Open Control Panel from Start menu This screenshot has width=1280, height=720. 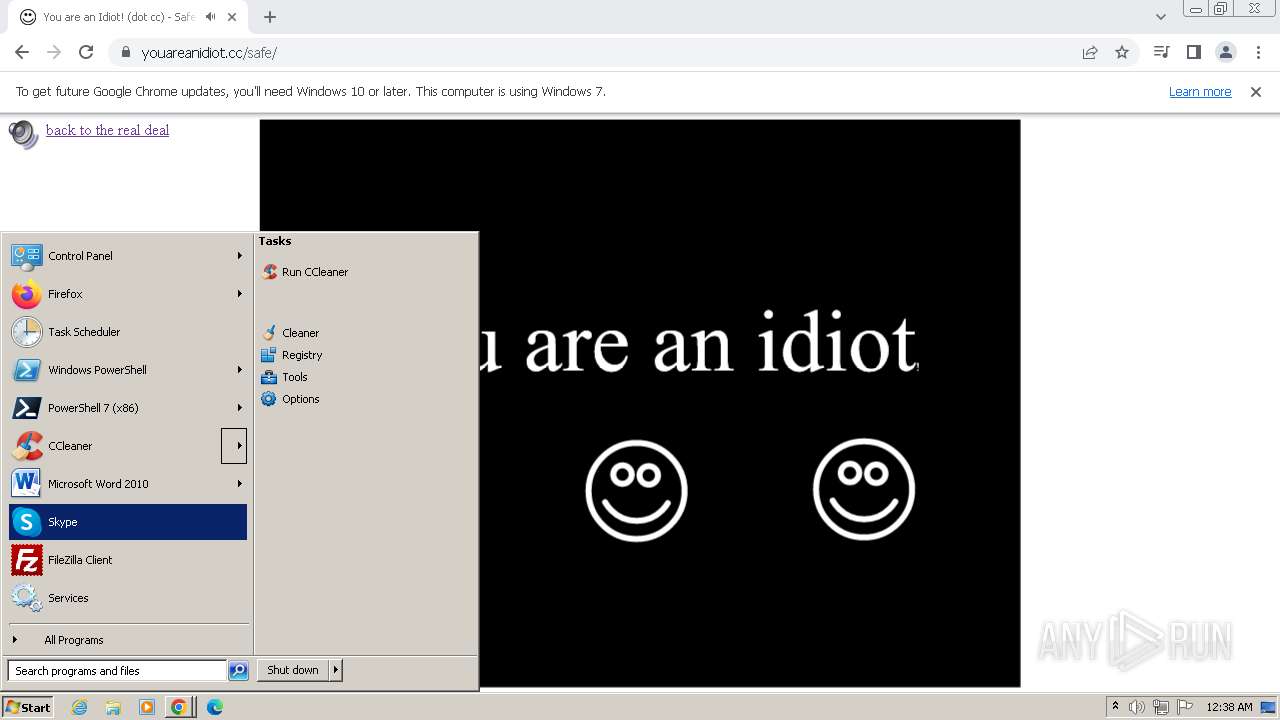pyautogui.click(x=128, y=256)
